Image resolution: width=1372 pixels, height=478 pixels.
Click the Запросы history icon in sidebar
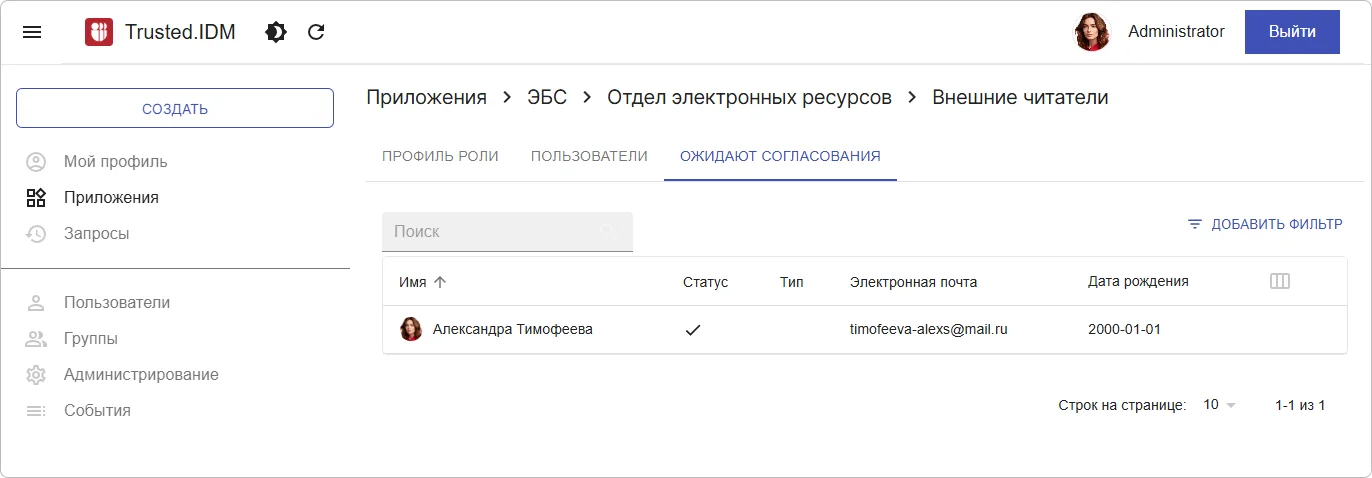click(x=36, y=233)
